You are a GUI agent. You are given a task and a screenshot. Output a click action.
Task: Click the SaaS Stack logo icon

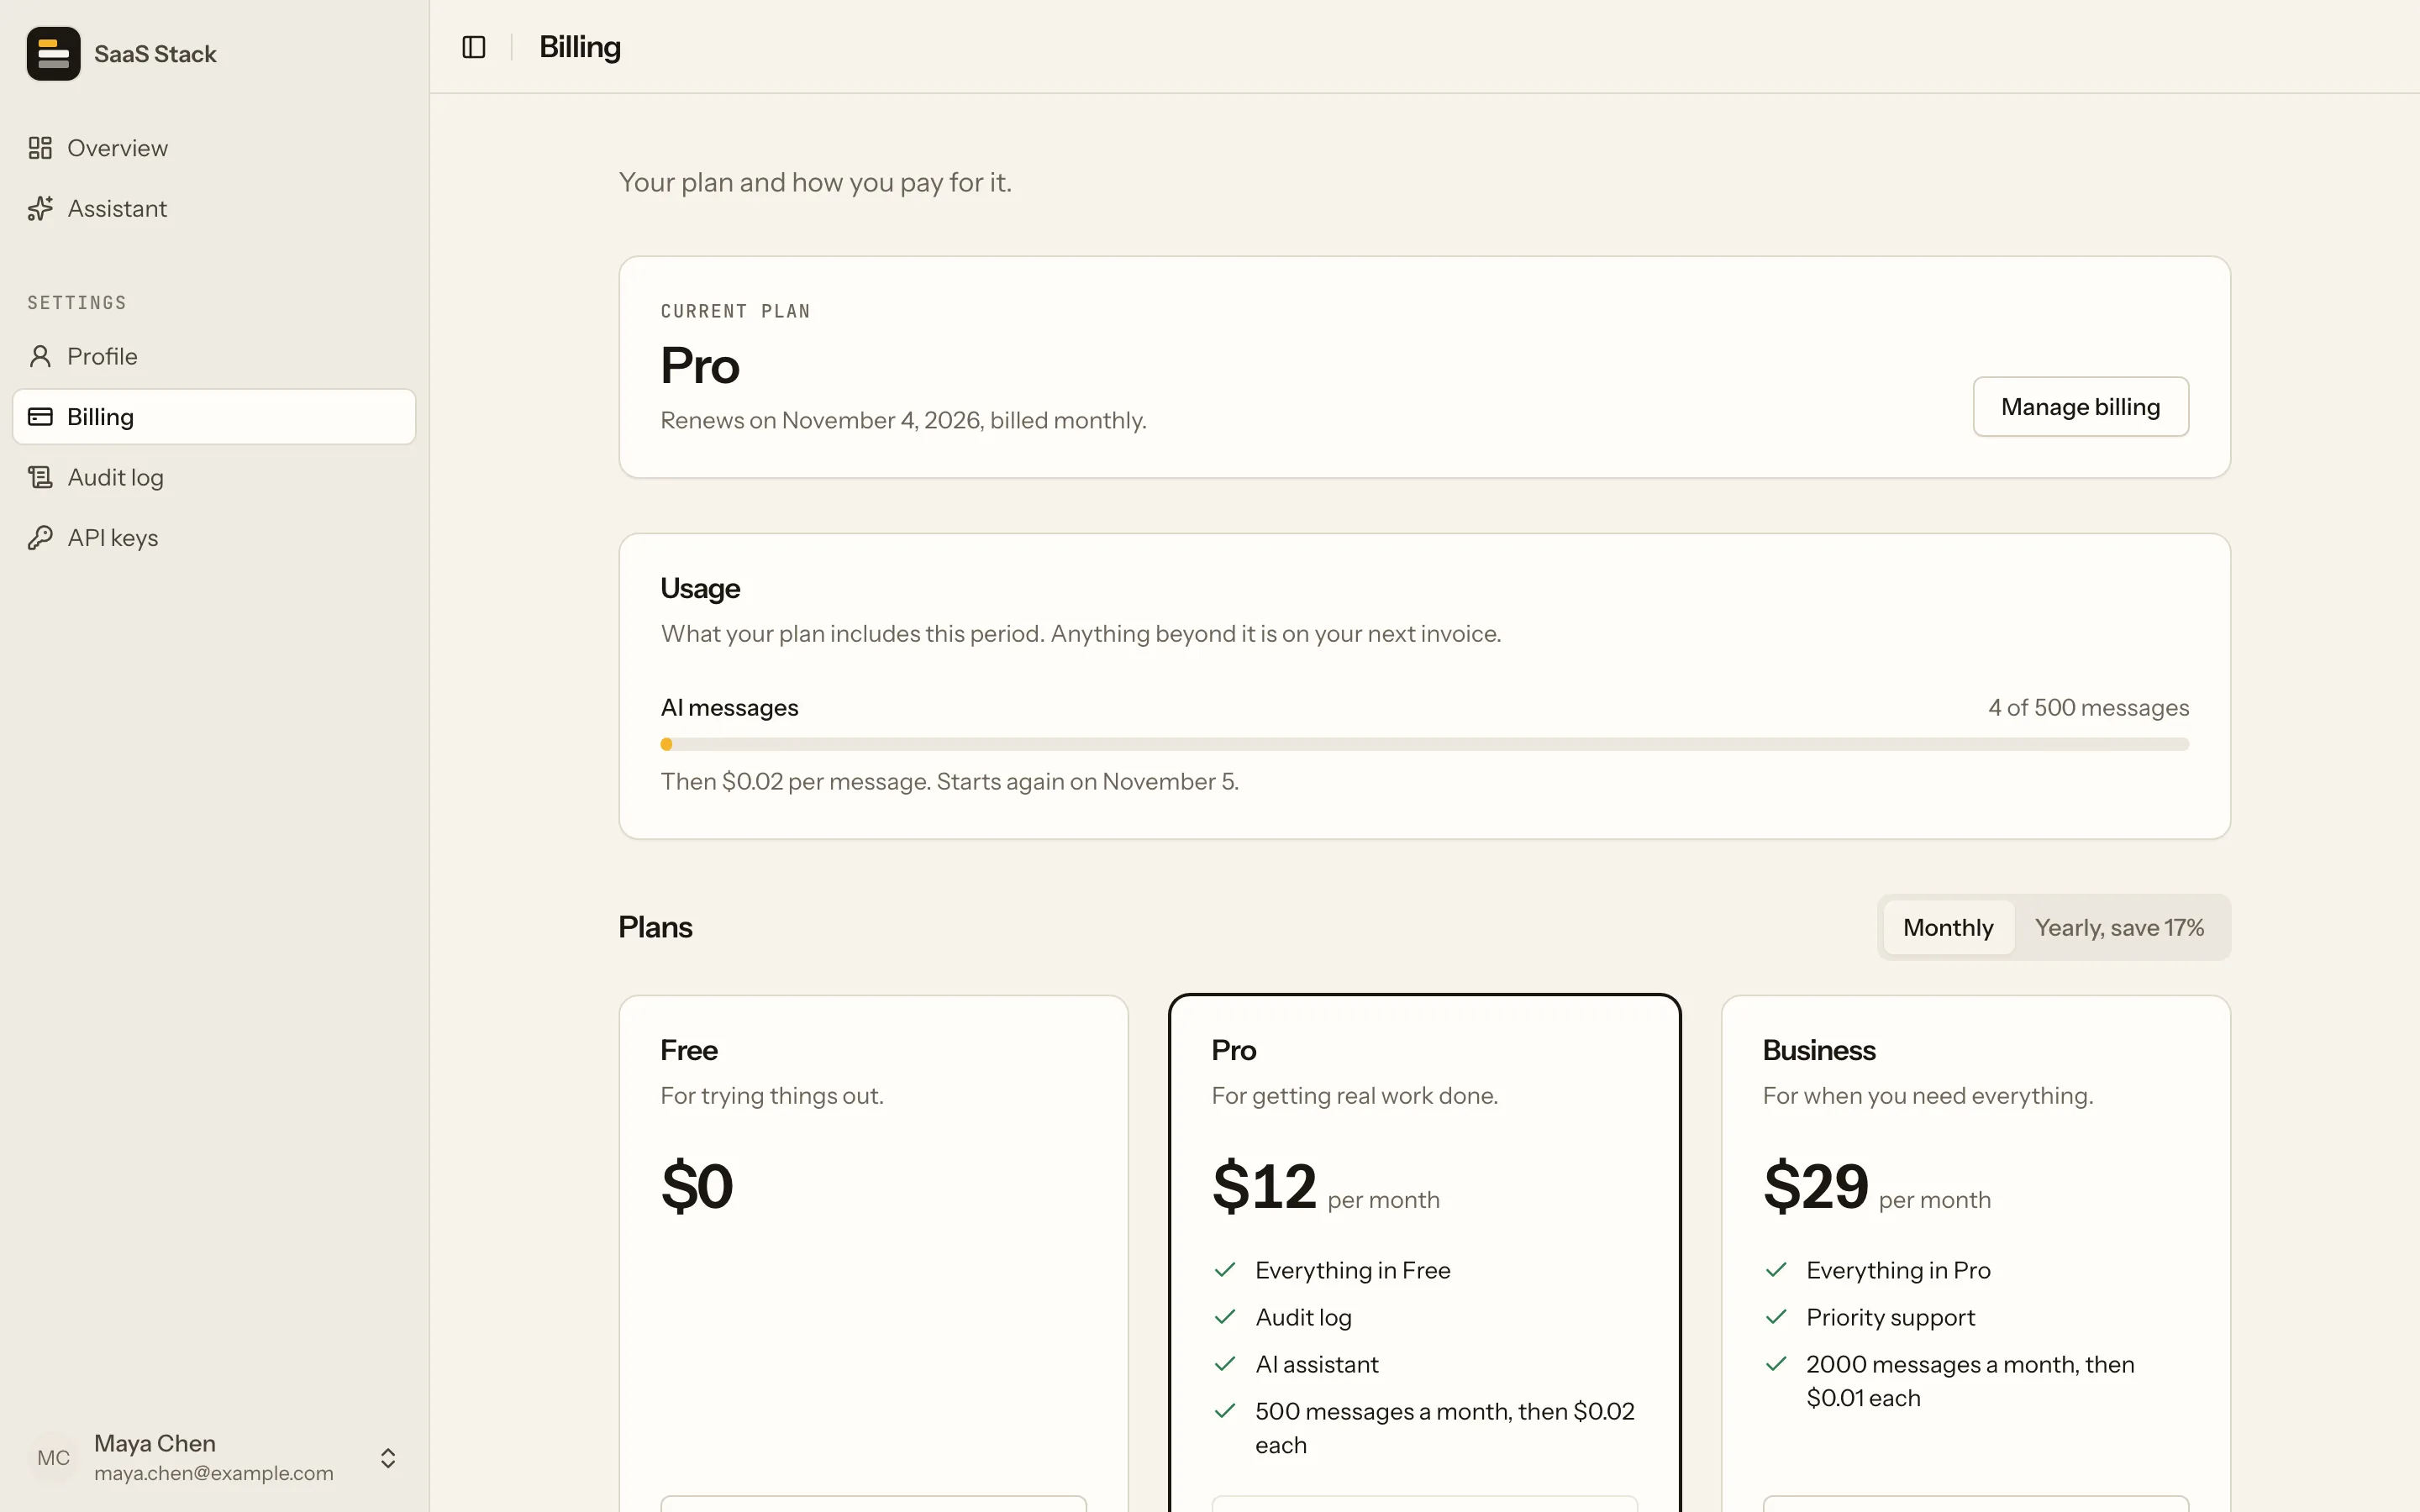[53, 54]
